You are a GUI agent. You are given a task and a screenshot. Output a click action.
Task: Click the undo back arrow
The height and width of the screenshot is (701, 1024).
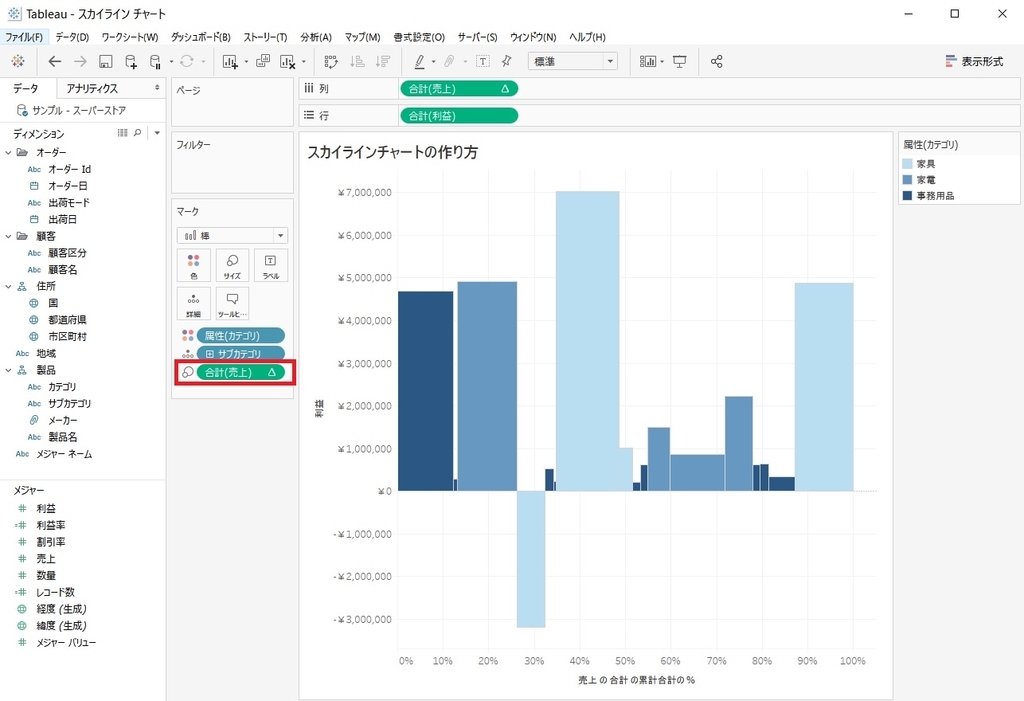point(55,61)
